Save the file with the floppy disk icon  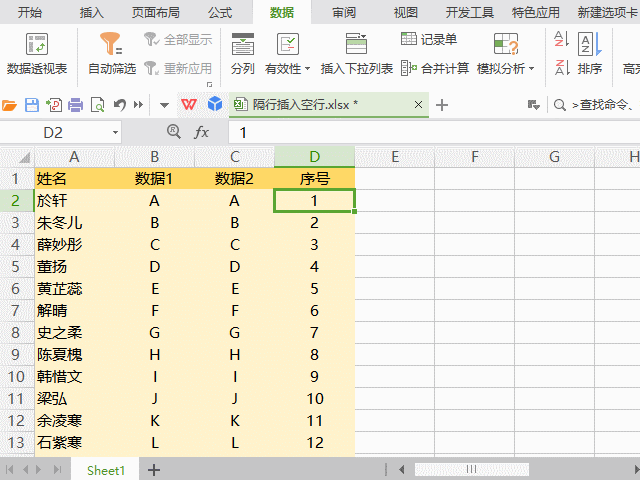pyautogui.click(x=32, y=105)
